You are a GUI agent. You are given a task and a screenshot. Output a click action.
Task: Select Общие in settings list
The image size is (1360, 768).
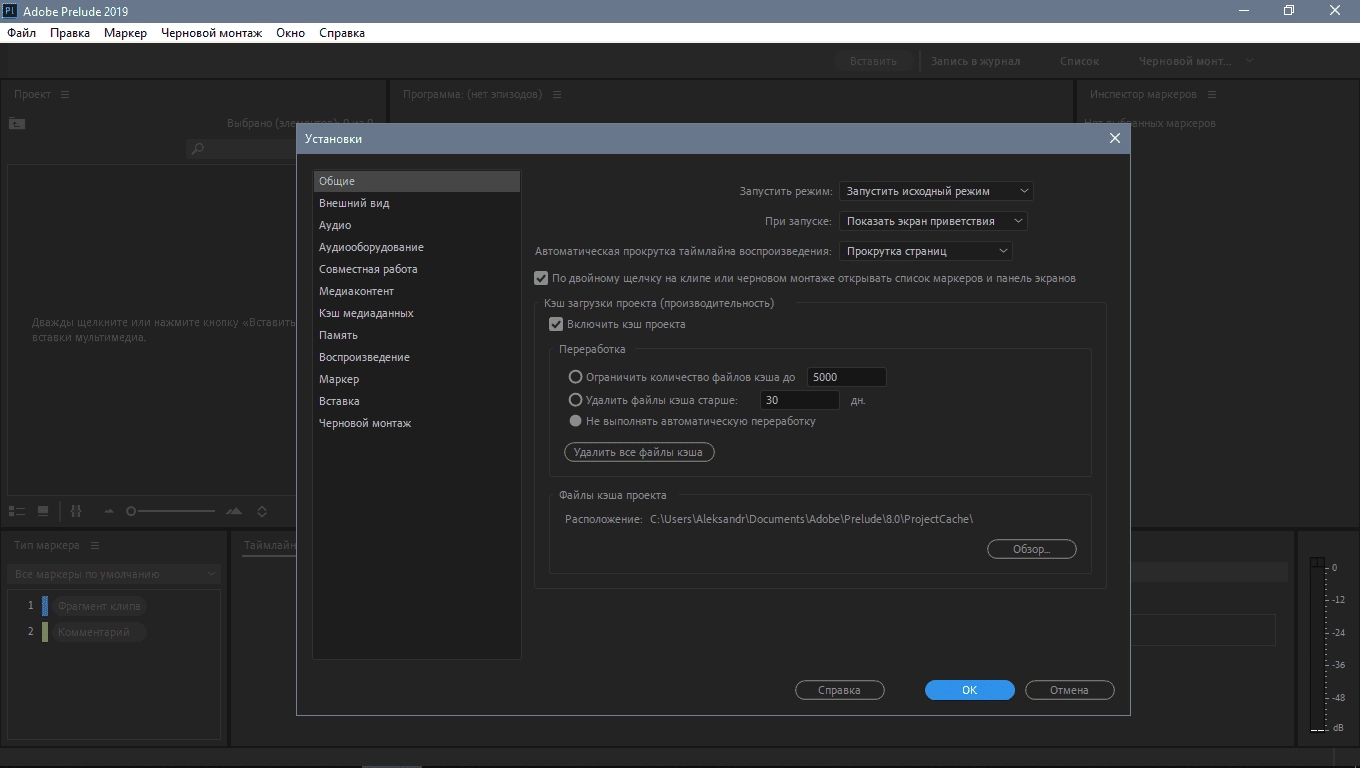(x=416, y=181)
